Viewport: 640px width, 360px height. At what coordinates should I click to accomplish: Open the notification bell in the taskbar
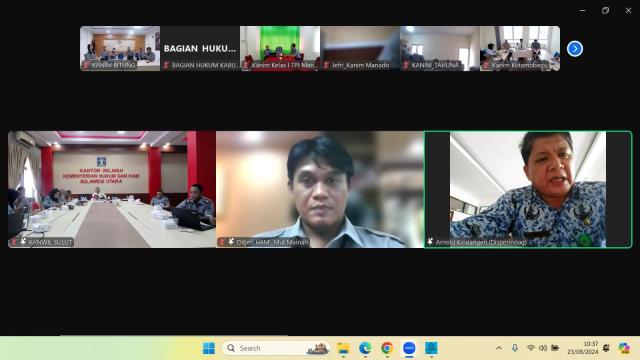606,348
